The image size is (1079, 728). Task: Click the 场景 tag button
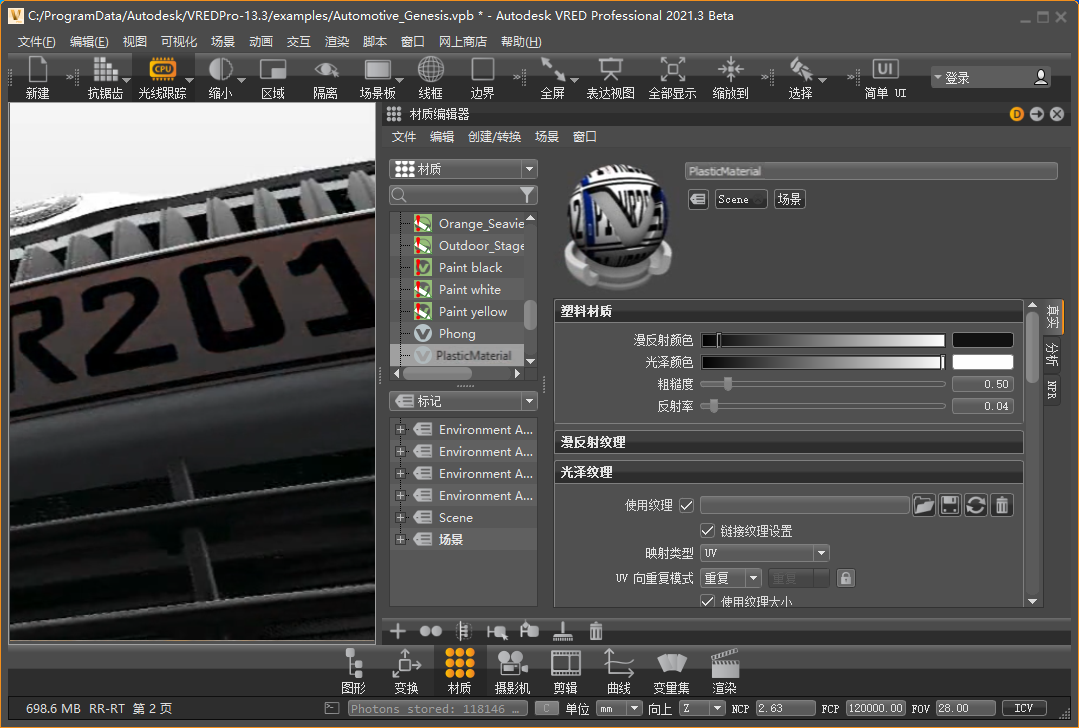click(x=789, y=199)
